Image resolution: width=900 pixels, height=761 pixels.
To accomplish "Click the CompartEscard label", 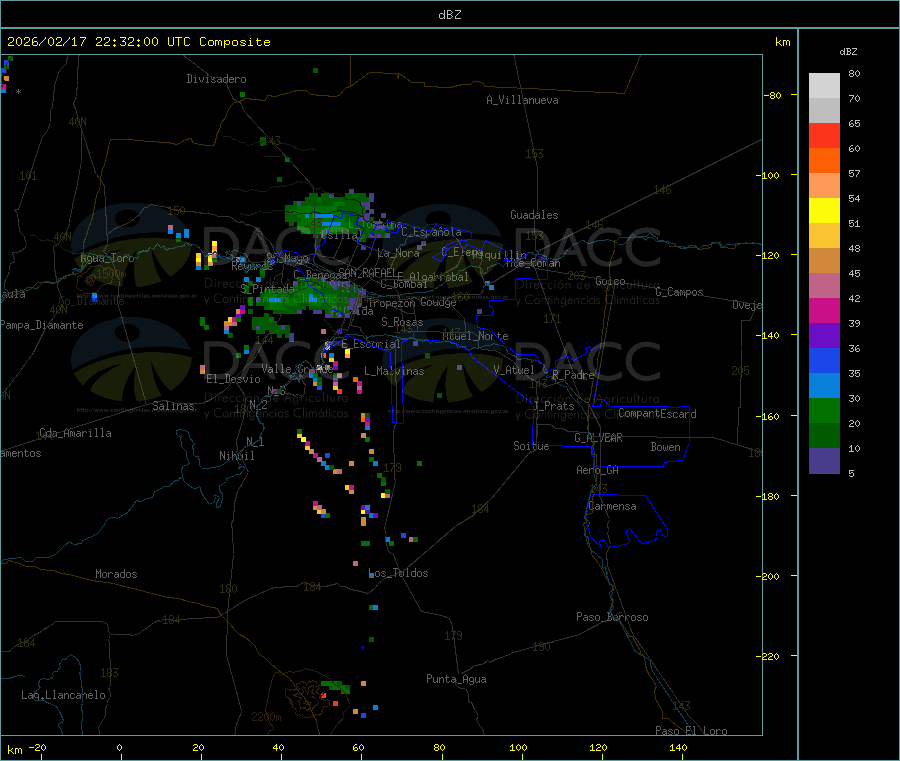I will point(658,414).
